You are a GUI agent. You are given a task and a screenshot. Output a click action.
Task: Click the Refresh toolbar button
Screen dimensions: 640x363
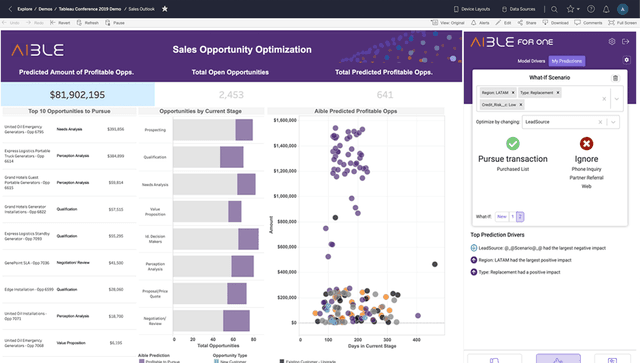(88, 23)
